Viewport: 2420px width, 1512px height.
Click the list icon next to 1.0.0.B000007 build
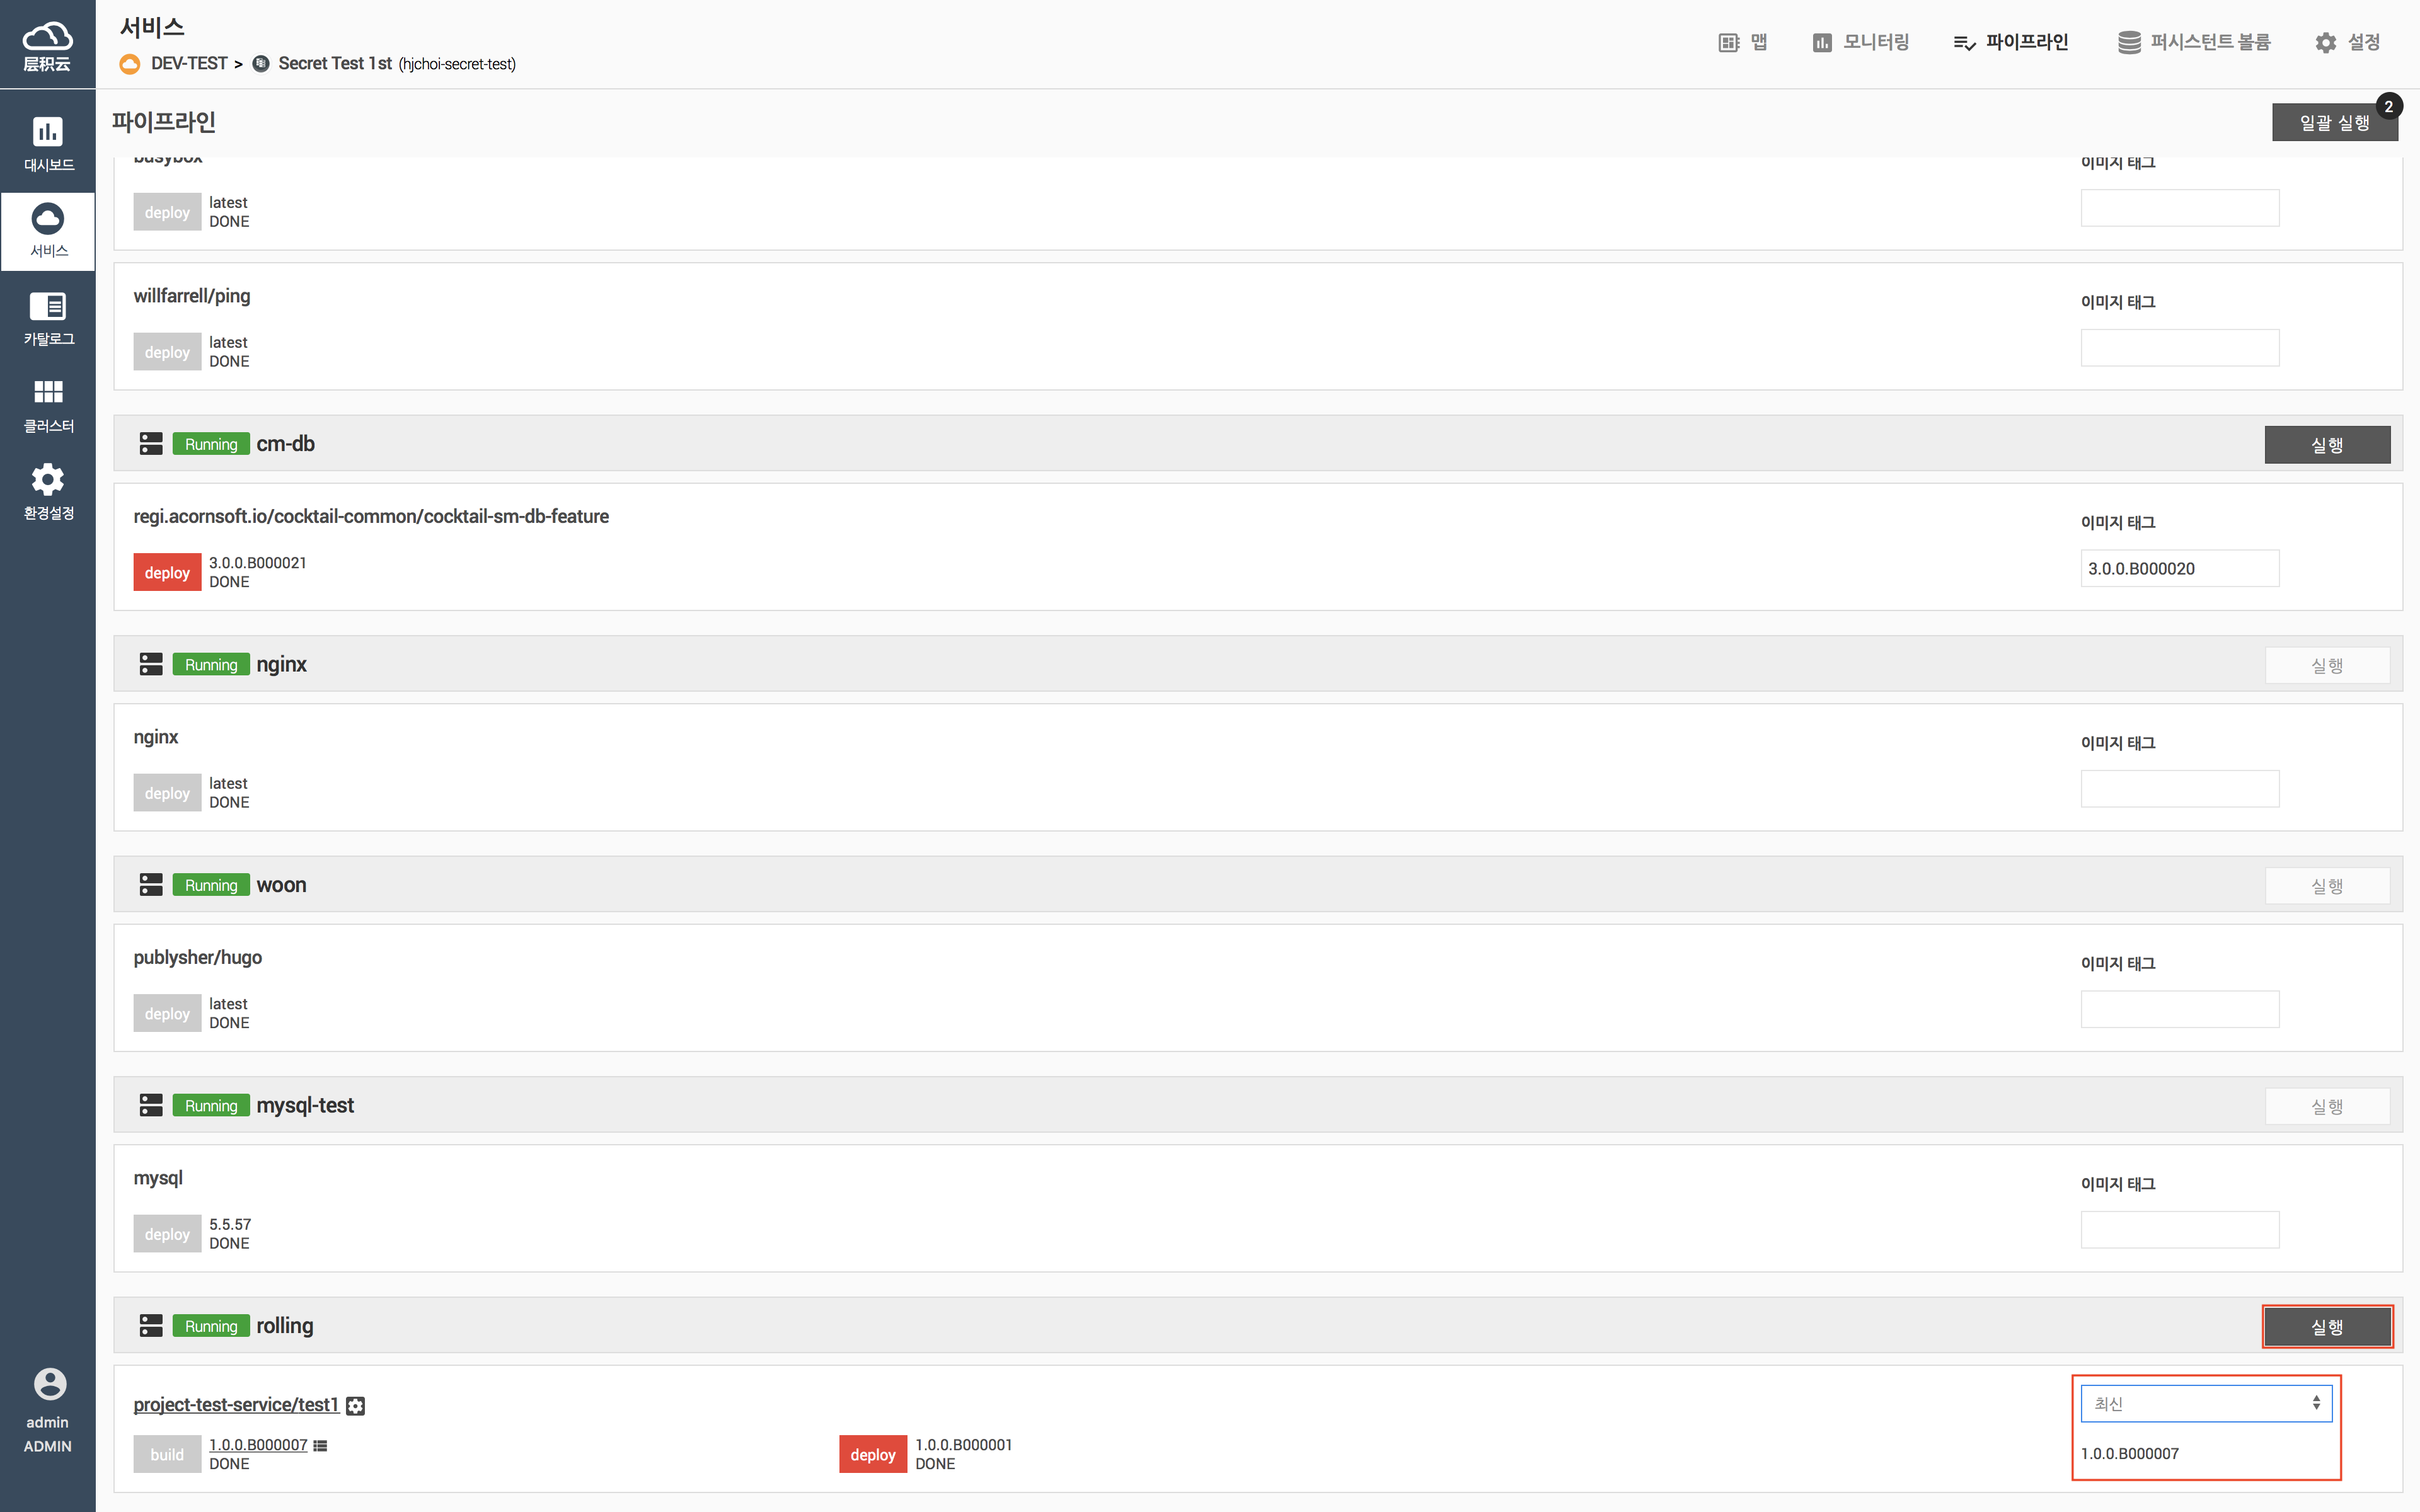(x=320, y=1445)
